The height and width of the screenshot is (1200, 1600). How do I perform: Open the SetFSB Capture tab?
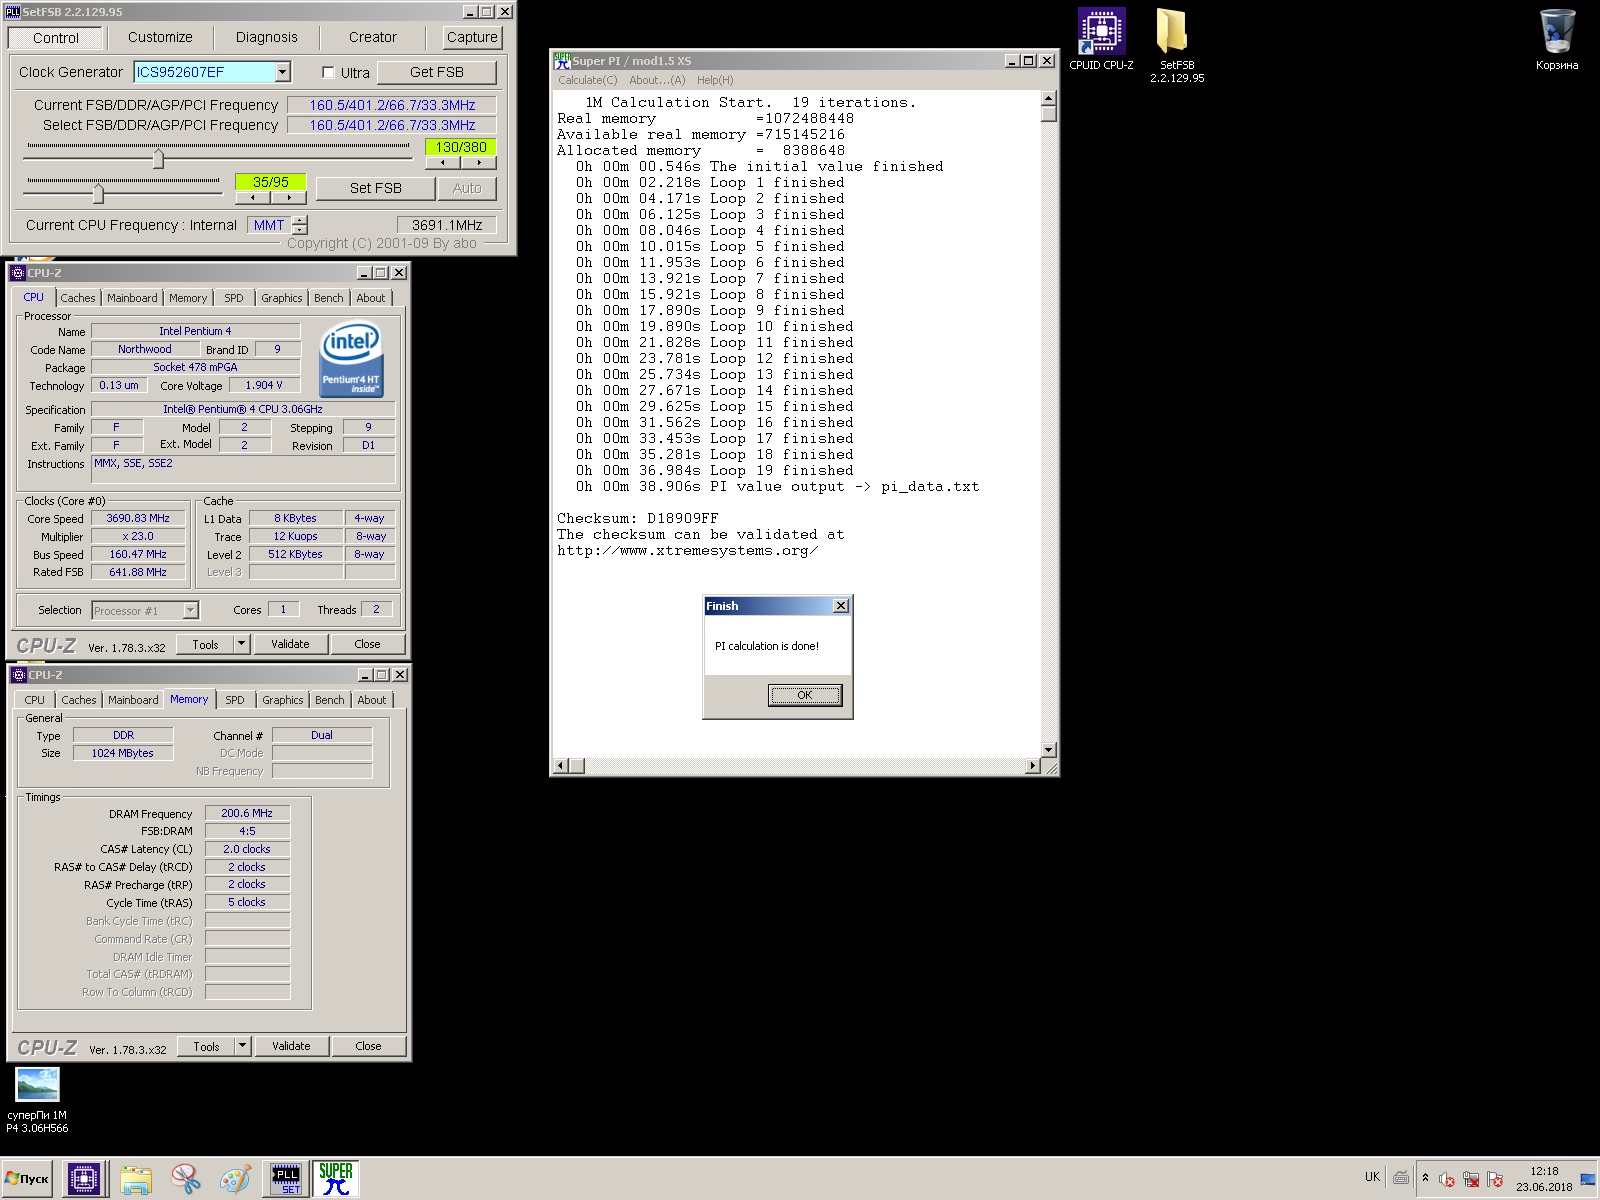[x=472, y=37]
